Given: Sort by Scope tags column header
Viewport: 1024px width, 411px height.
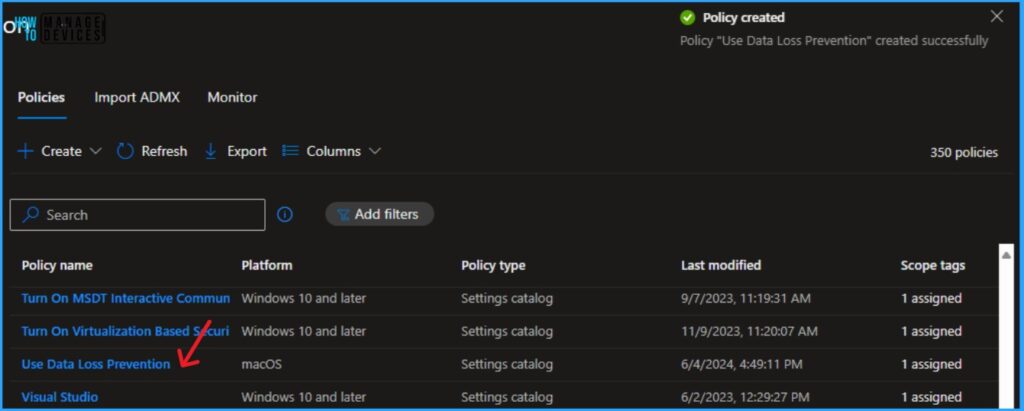Looking at the screenshot, I should coord(933,265).
